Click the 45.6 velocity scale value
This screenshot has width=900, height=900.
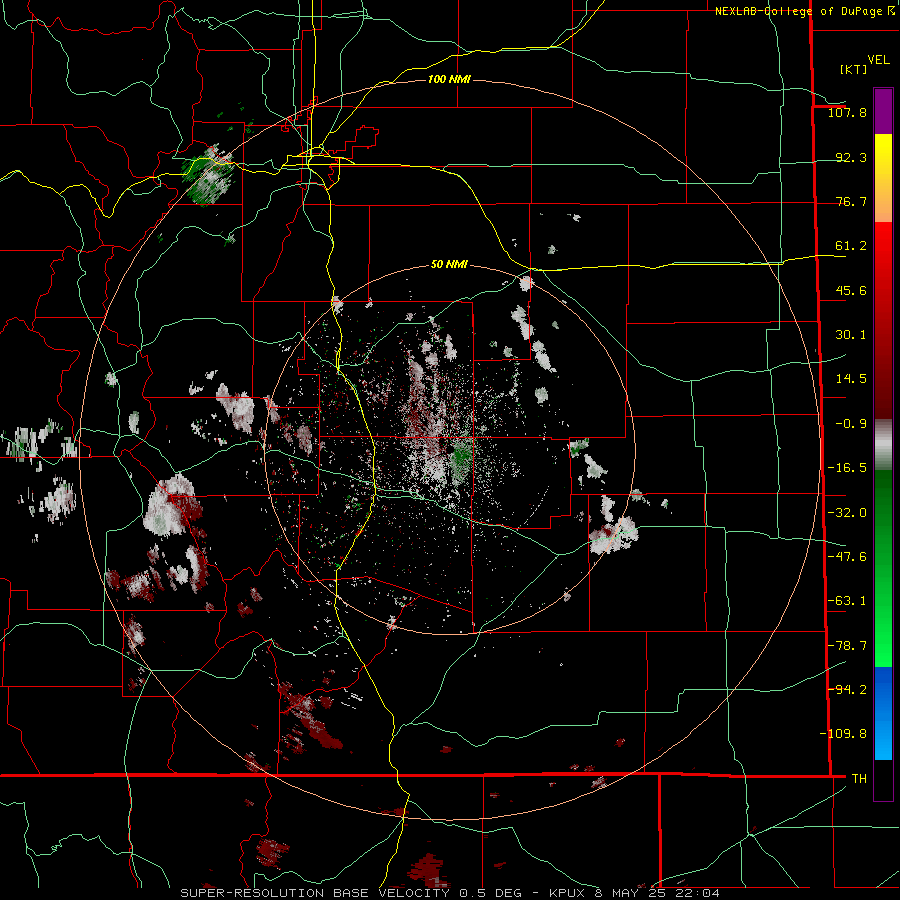click(x=851, y=290)
